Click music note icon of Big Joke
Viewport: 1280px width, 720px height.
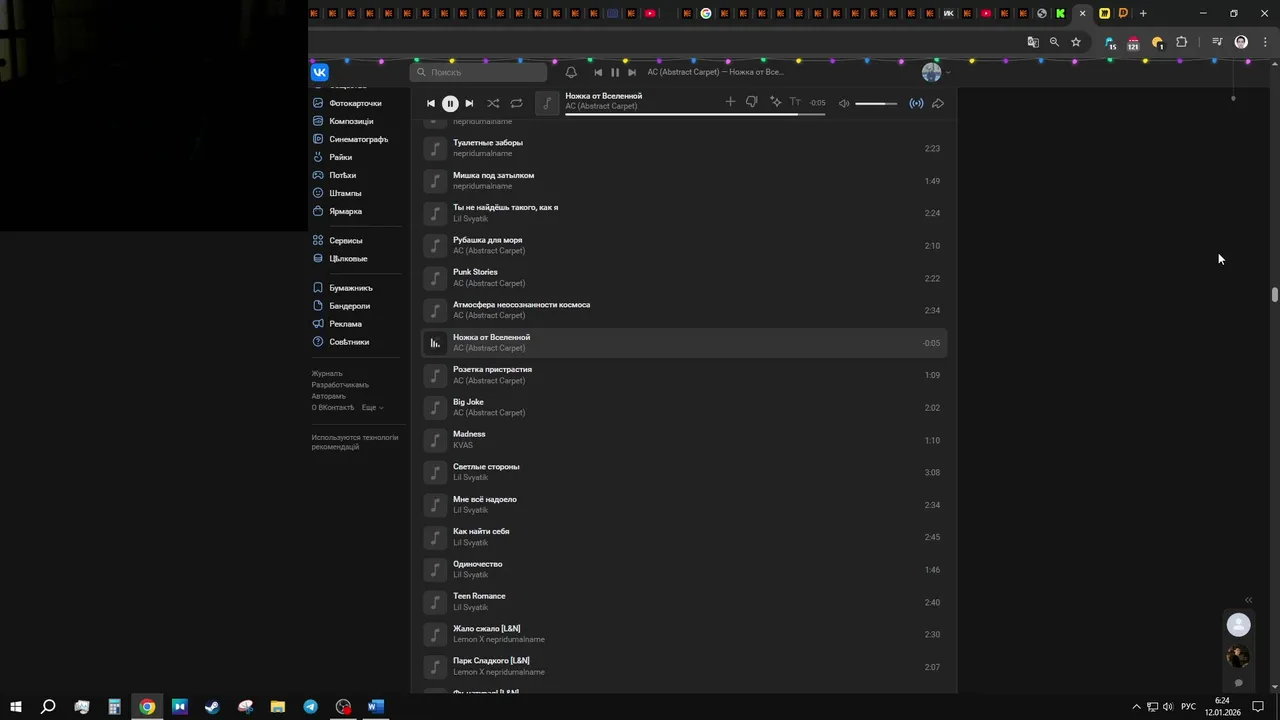[x=435, y=408]
